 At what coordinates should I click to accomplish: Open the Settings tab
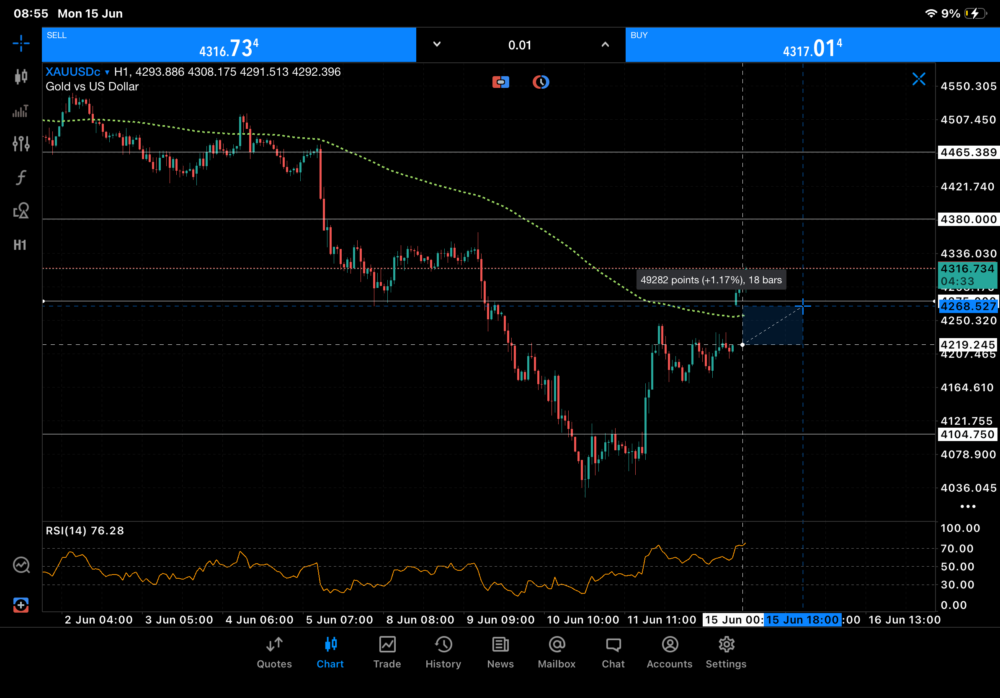click(x=726, y=653)
